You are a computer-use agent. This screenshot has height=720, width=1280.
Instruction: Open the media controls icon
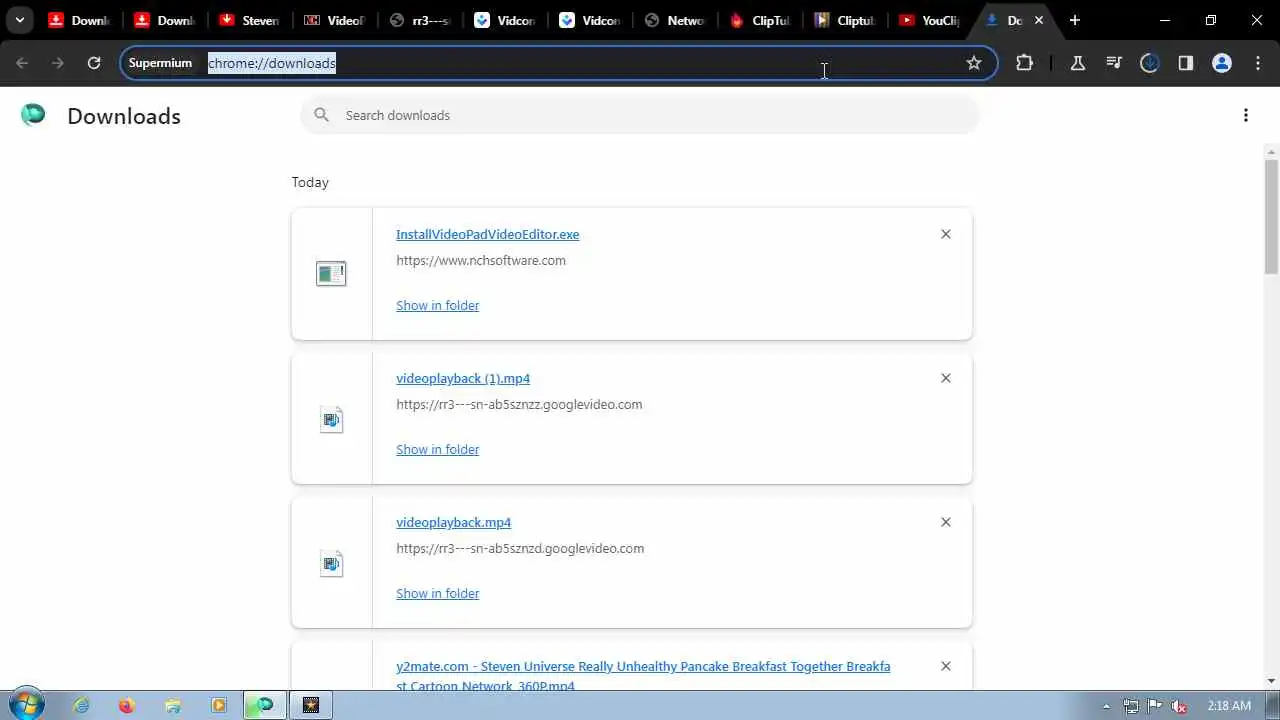tap(1114, 63)
